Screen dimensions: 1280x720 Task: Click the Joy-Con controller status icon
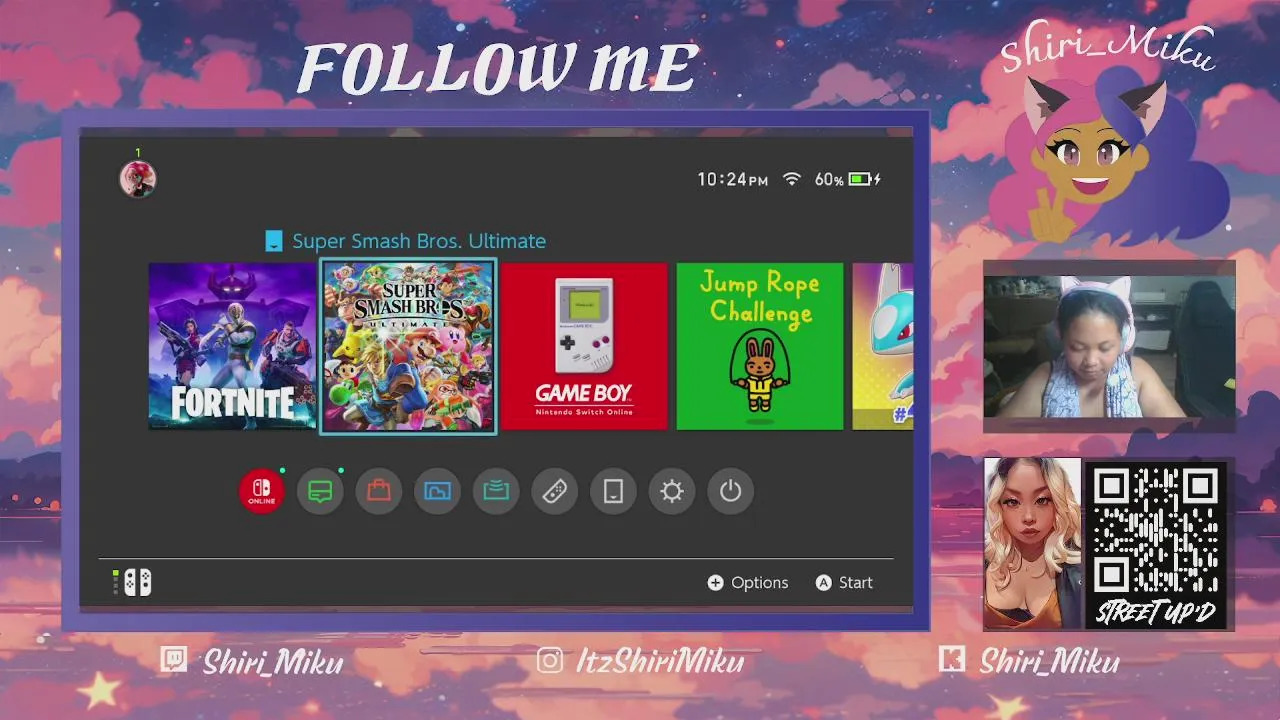tap(133, 583)
